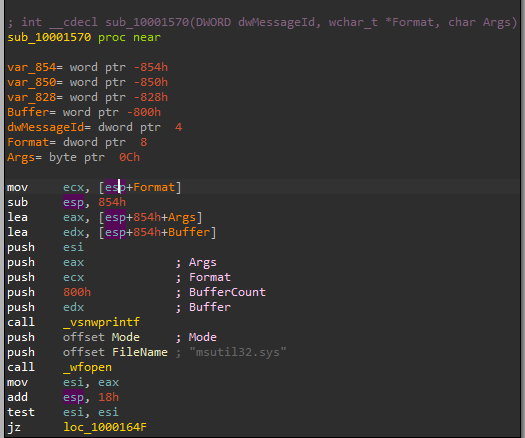Screen dimensions: 525x438
Task: Click the push esi instruction
Action: (x=45, y=247)
